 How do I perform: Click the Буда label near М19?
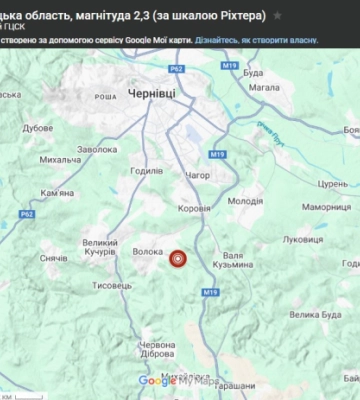click(x=253, y=73)
